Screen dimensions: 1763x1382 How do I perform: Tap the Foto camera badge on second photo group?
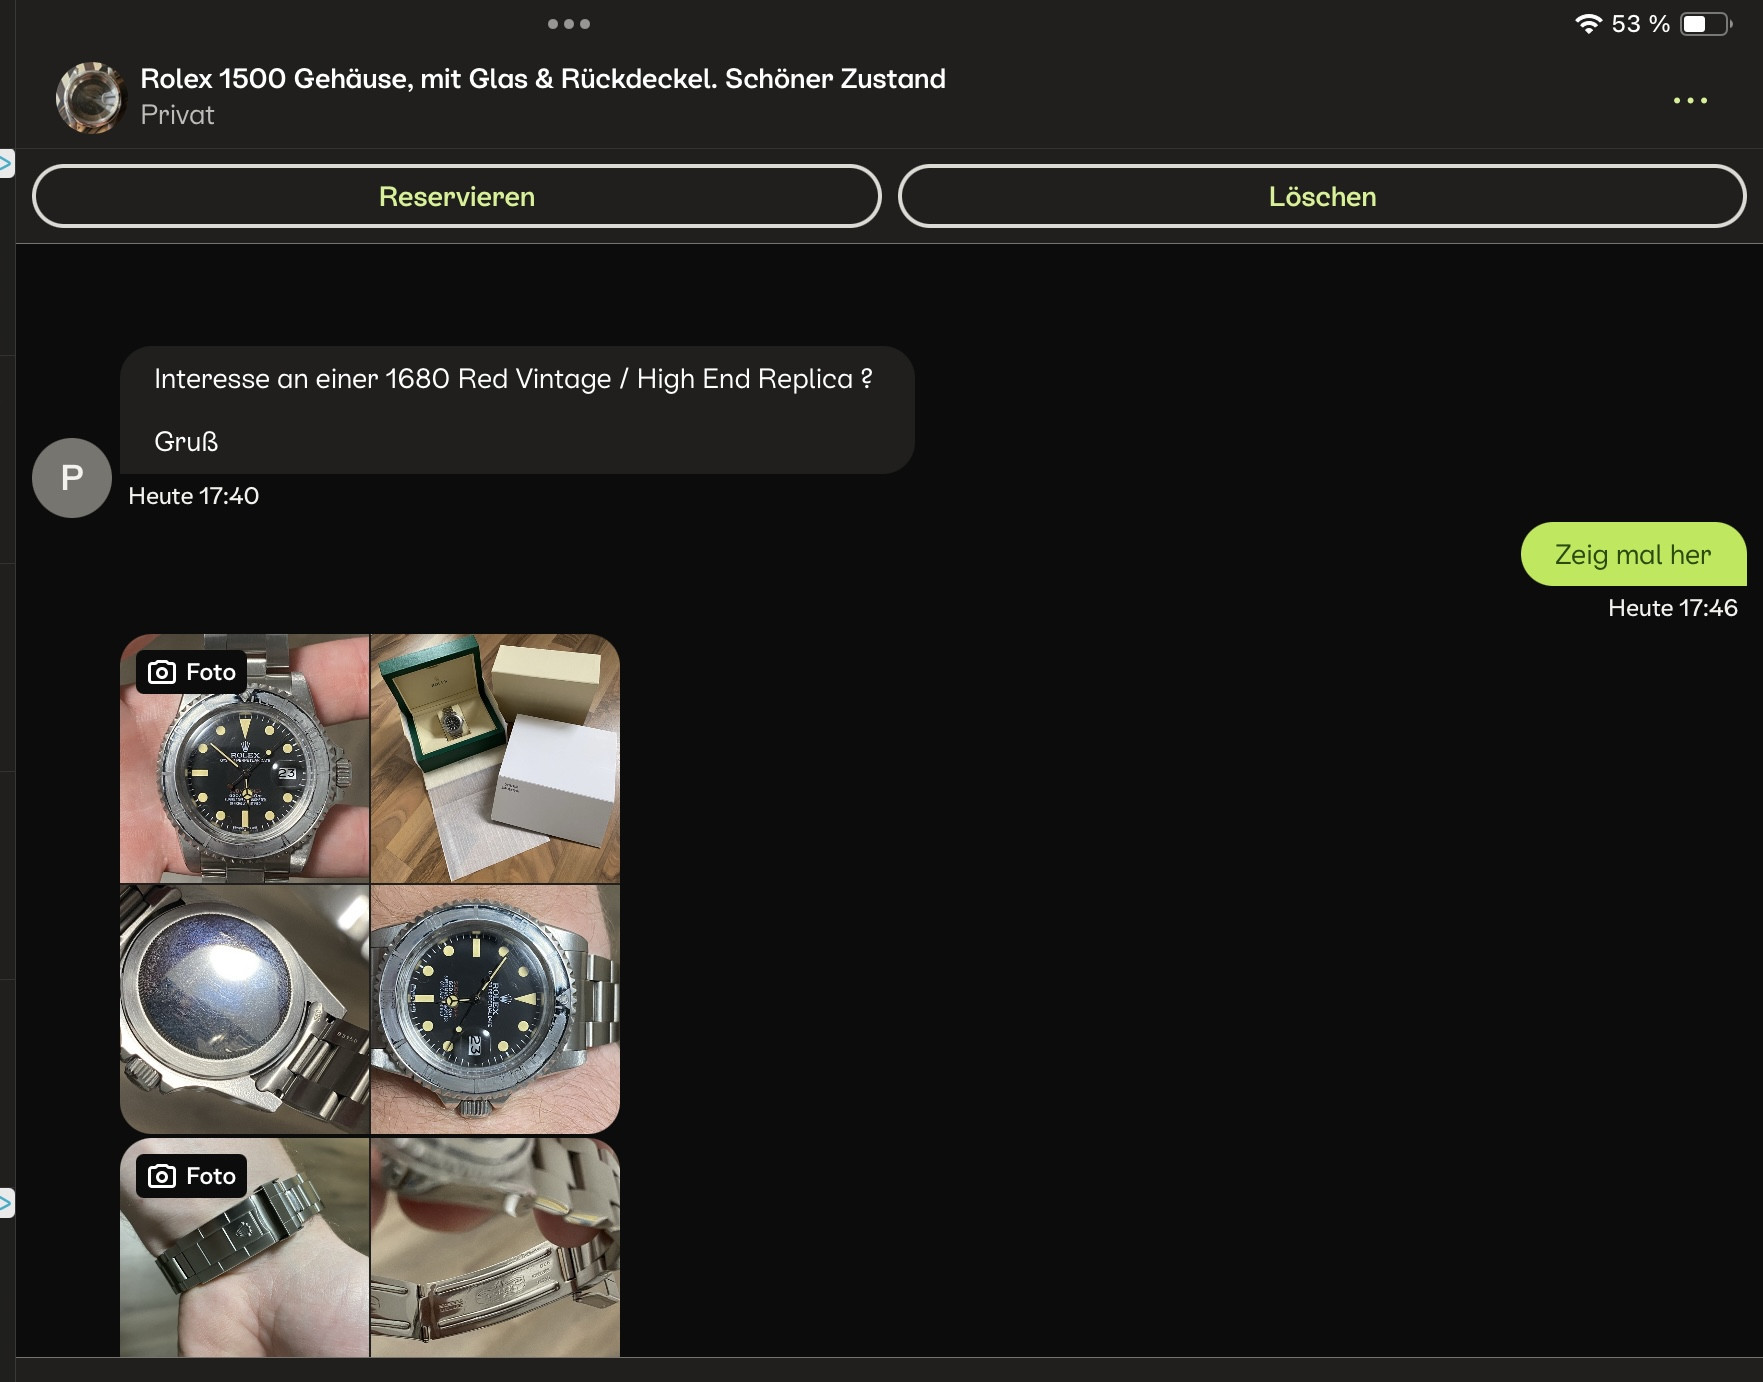coord(191,1176)
